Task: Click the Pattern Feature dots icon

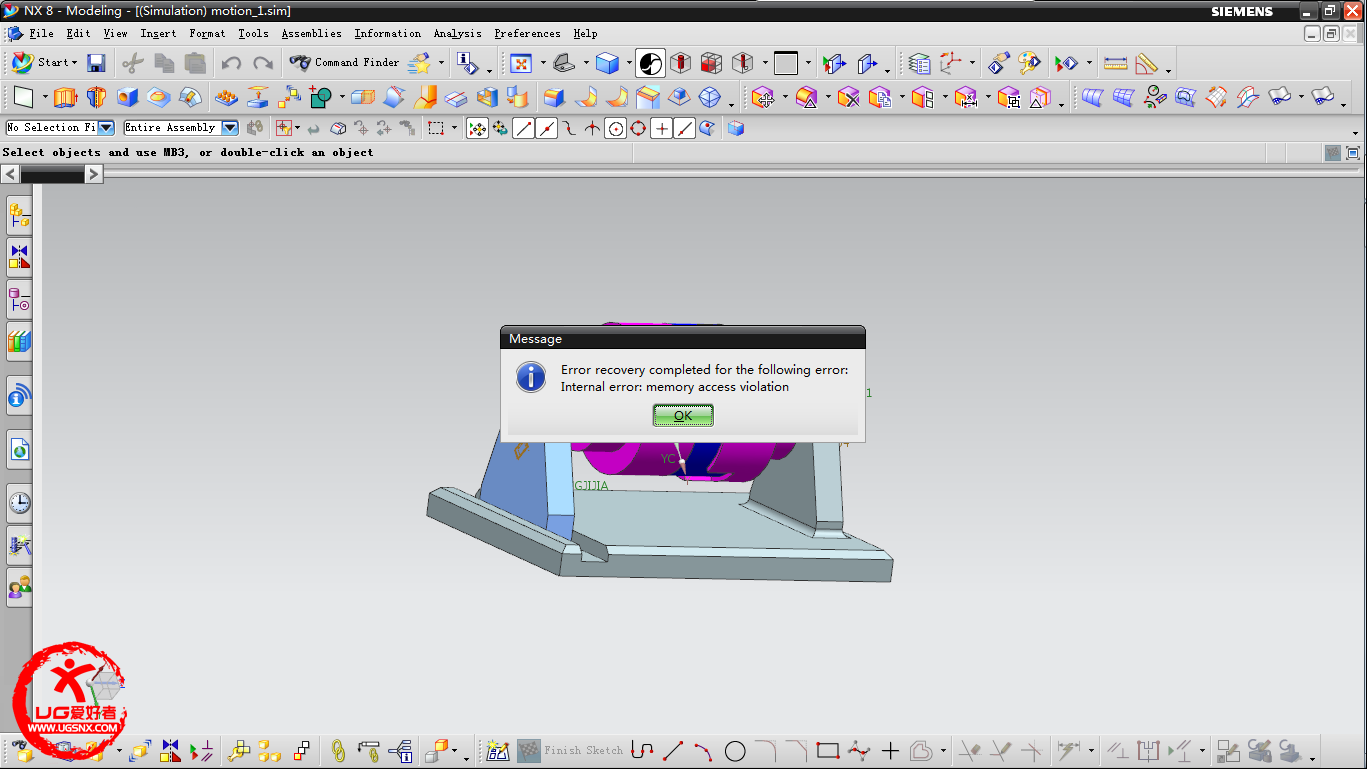Action: click(x=227, y=97)
